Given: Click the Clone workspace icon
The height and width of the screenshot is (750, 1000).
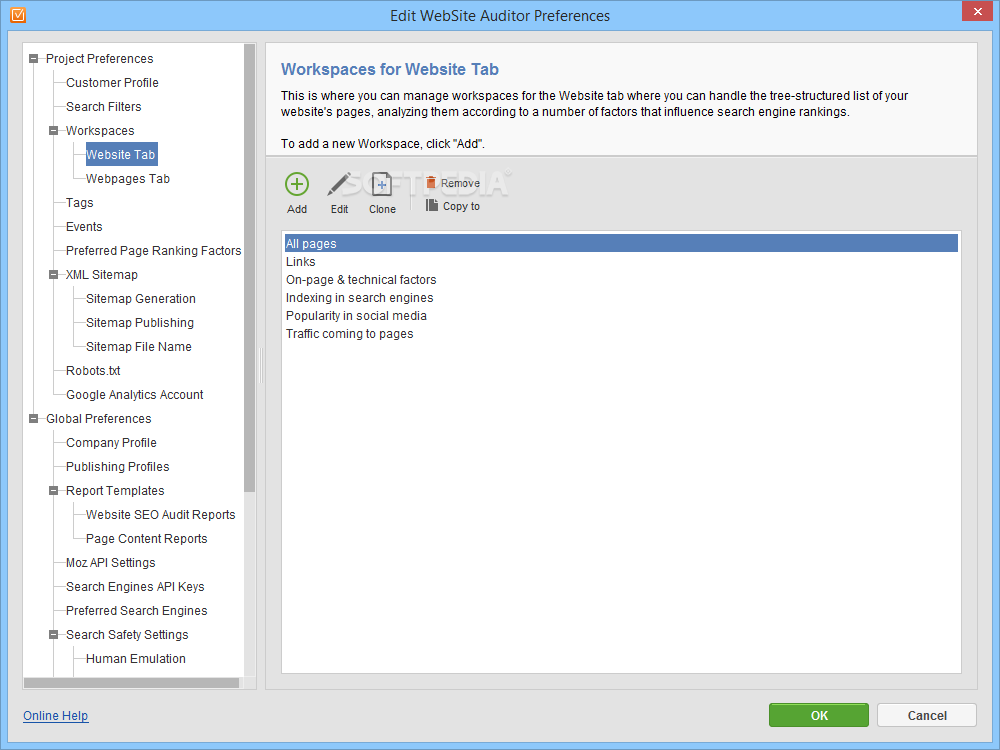Looking at the screenshot, I should point(381,184).
